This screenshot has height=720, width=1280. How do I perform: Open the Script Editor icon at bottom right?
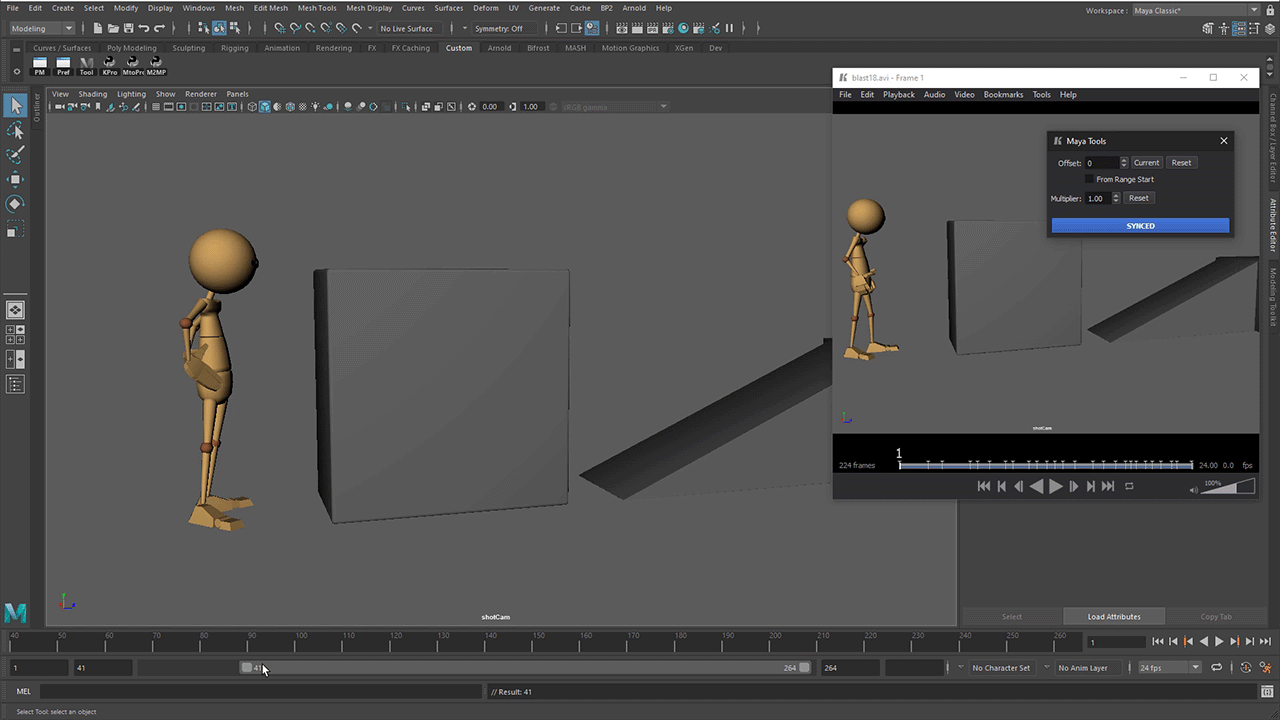click(1268, 692)
